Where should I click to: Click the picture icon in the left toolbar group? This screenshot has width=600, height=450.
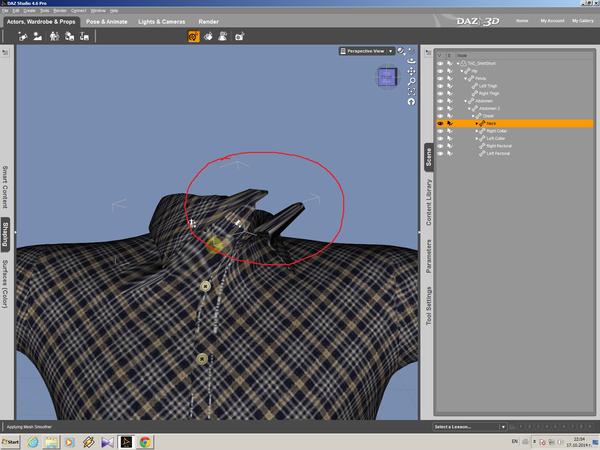38,37
